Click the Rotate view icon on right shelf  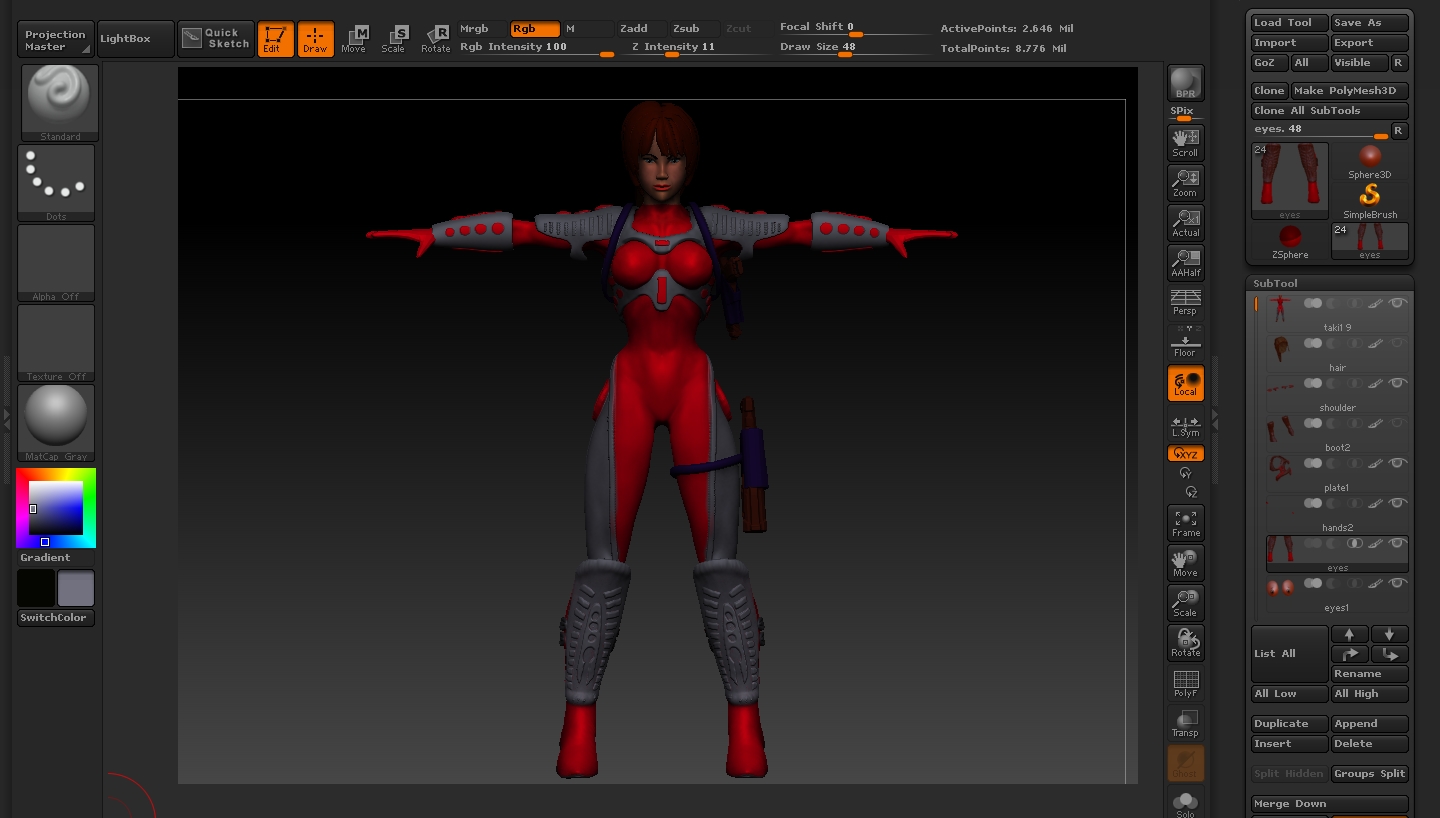pyautogui.click(x=1186, y=643)
